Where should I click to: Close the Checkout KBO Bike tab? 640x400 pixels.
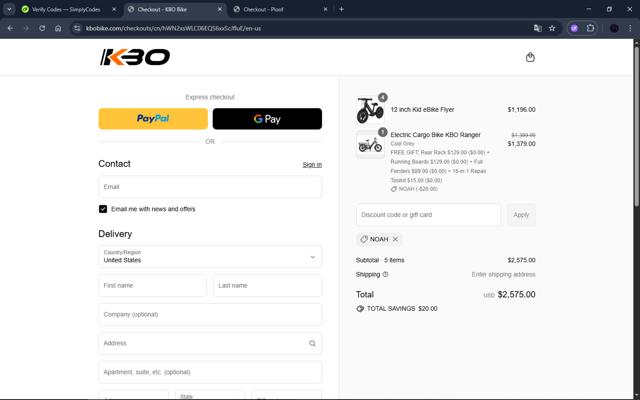[x=220, y=9]
